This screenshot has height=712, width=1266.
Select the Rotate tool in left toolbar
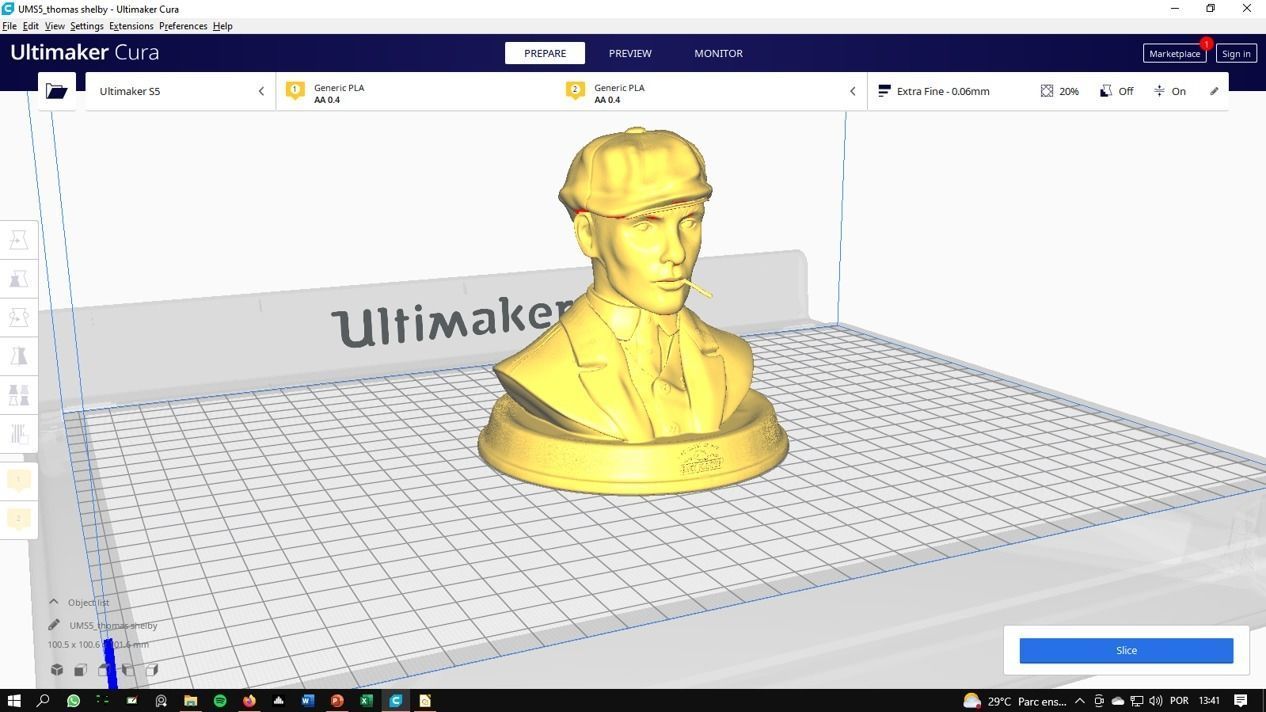click(x=18, y=318)
